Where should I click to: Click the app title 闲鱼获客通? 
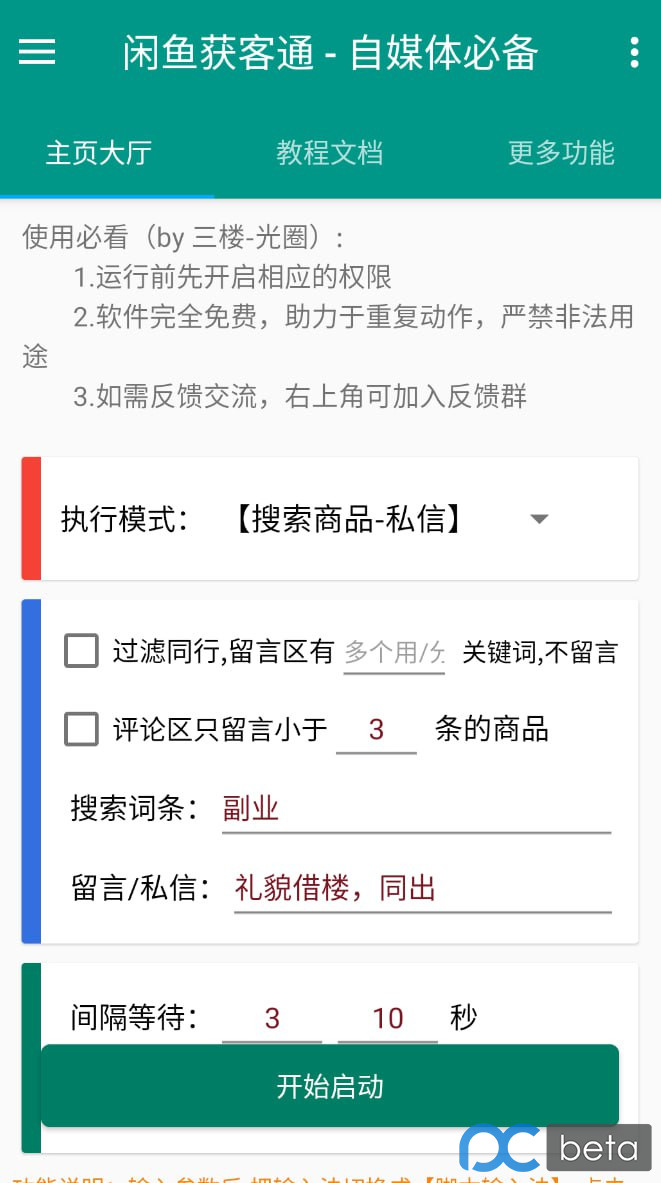point(330,52)
